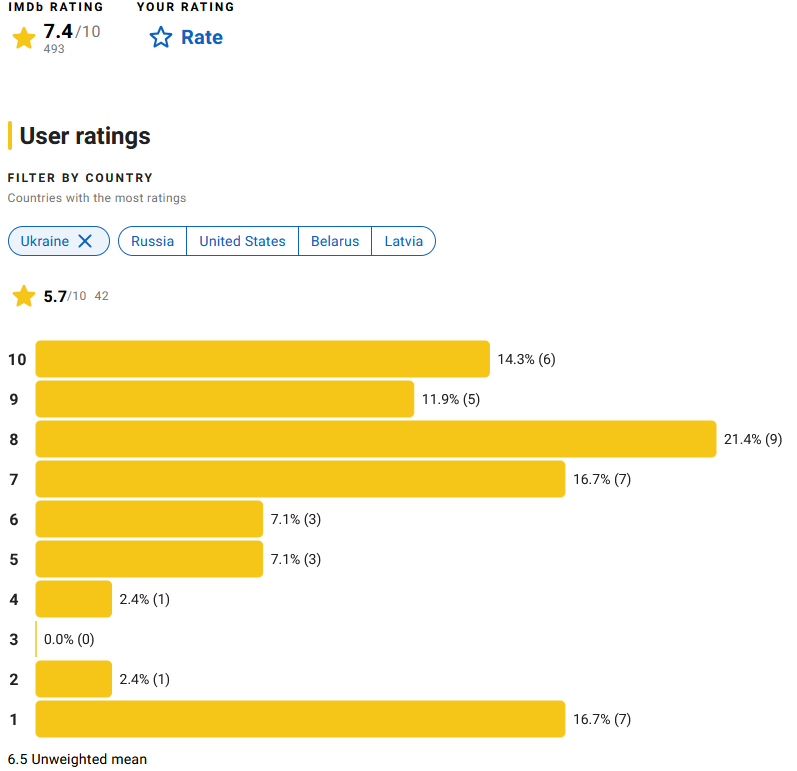
Task: Select the Belarus country filter
Action: pyautogui.click(x=335, y=241)
